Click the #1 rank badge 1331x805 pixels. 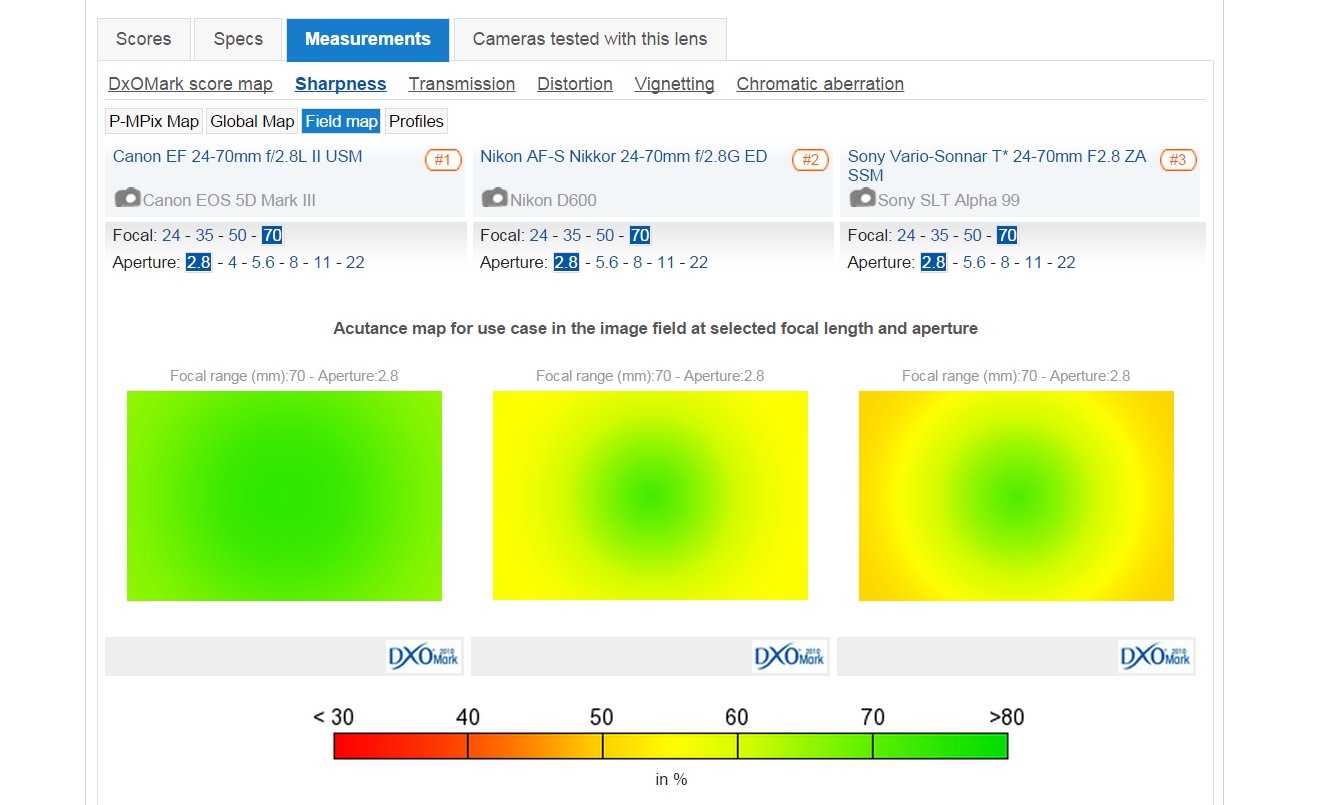coord(443,160)
